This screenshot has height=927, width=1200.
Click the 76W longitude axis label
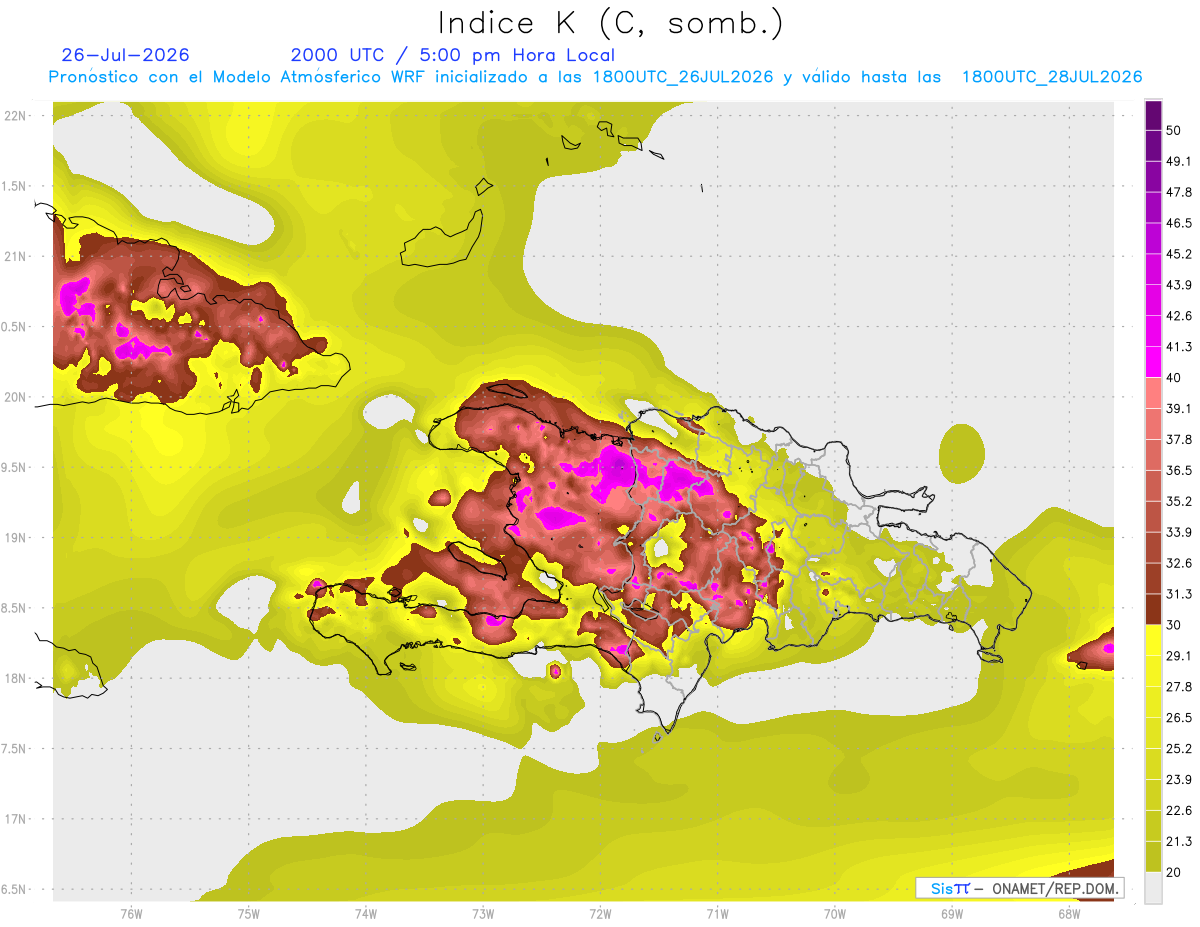pyautogui.click(x=131, y=913)
